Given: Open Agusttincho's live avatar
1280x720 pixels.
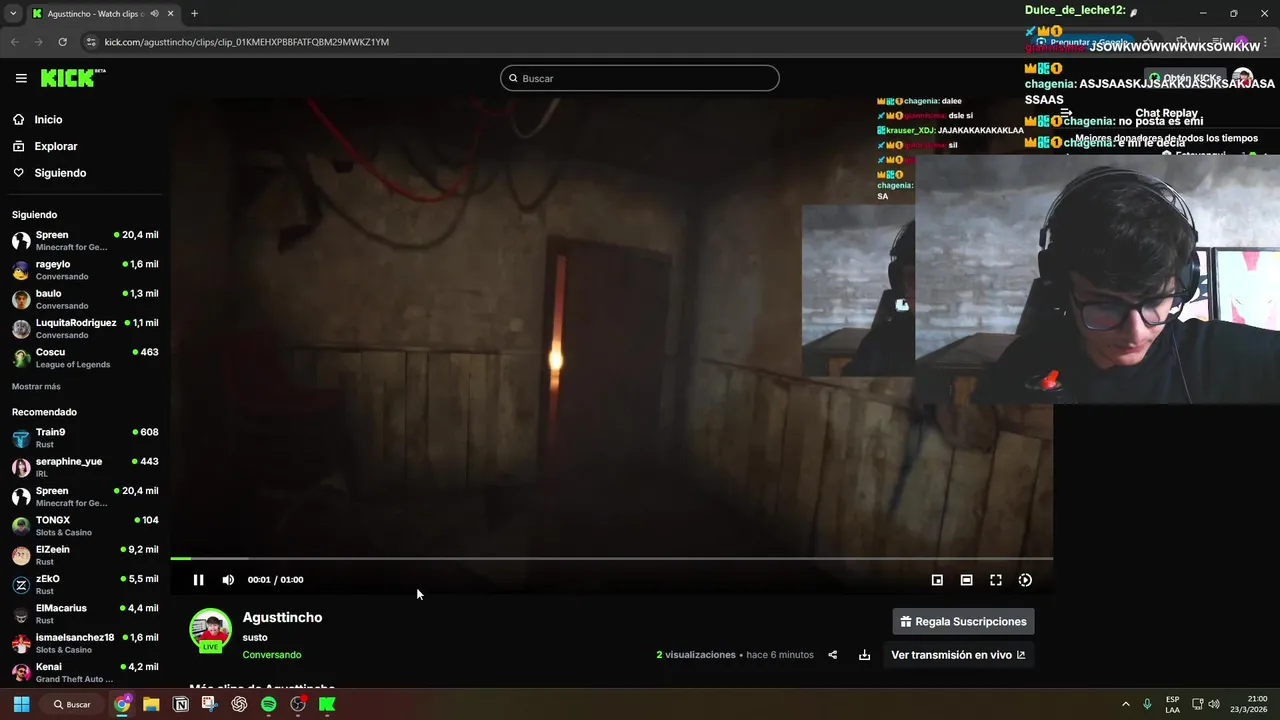Looking at the screenshot, I should tap(210, 630).
